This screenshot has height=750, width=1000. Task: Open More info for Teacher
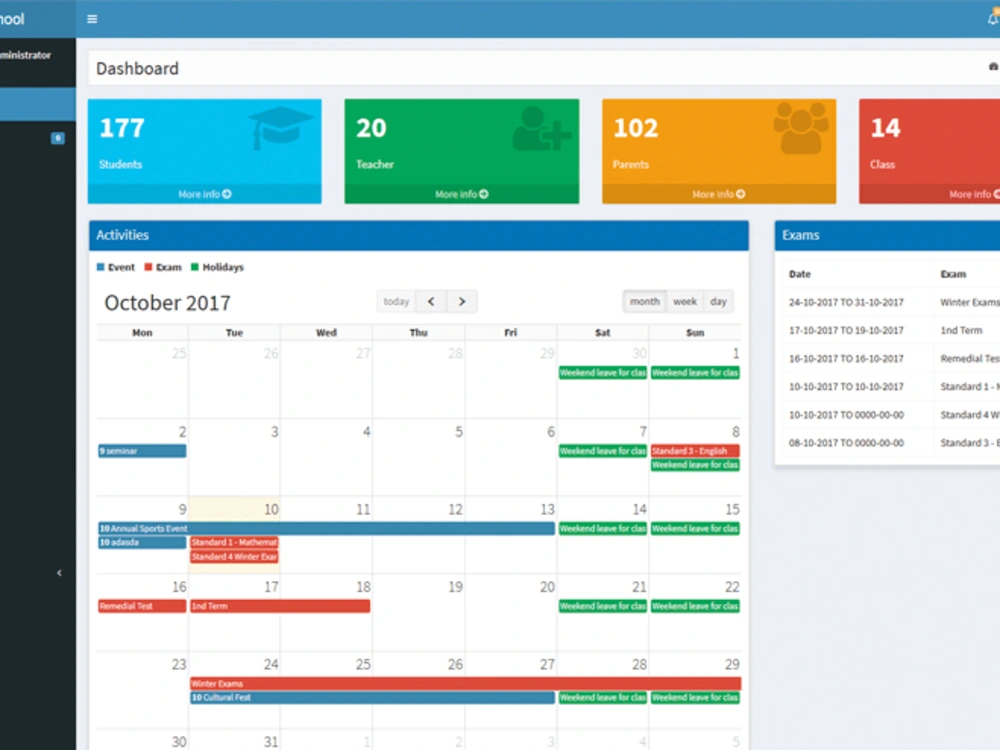point(462,194)
